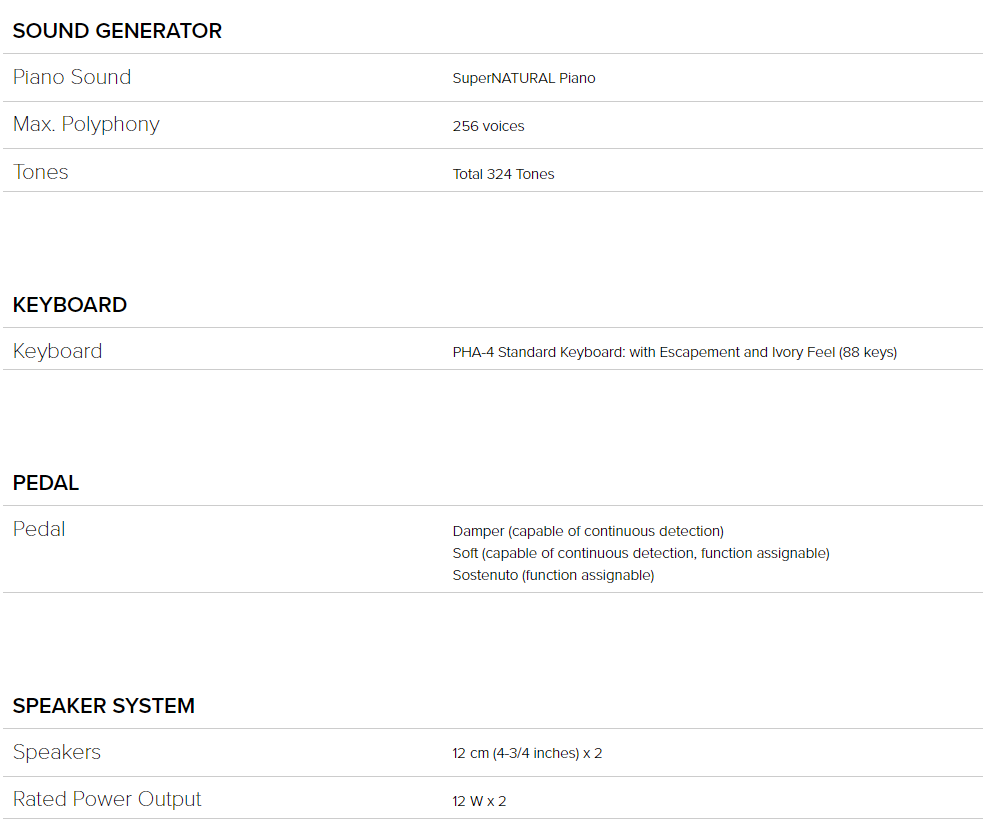This screenshot has width=985, height=833.
Task: Click the SOUND GENERATOR section heading
Action: click(117, 31)
